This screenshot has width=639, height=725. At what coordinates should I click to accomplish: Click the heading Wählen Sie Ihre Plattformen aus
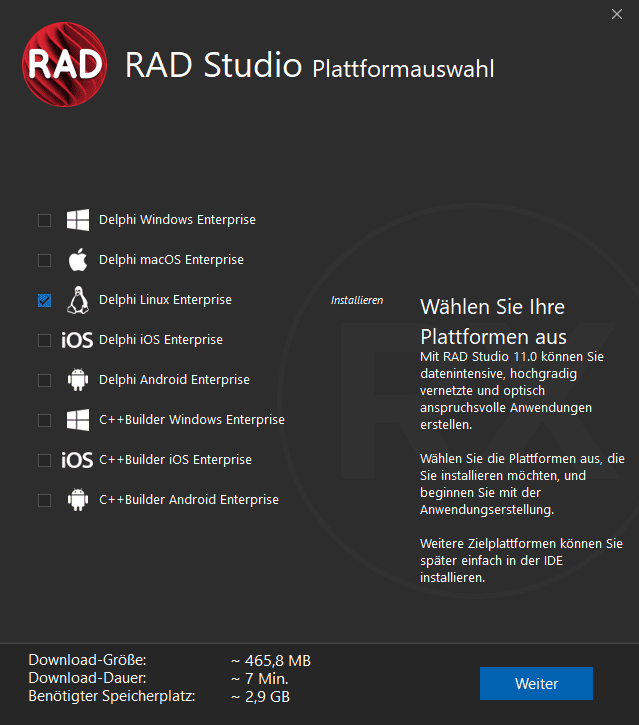493,322
